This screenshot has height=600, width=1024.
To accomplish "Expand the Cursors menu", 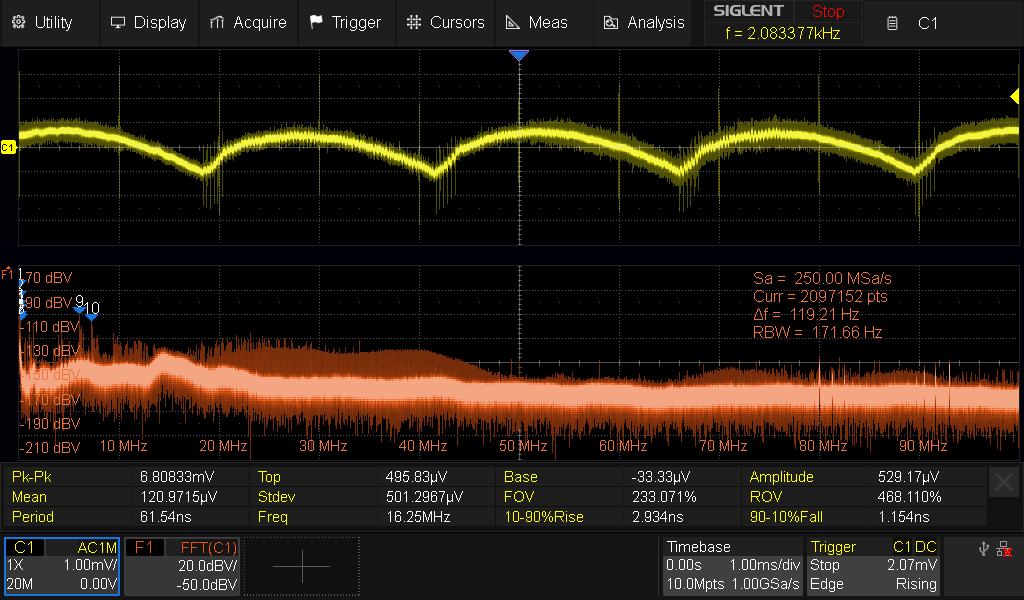I will point(446,22).
